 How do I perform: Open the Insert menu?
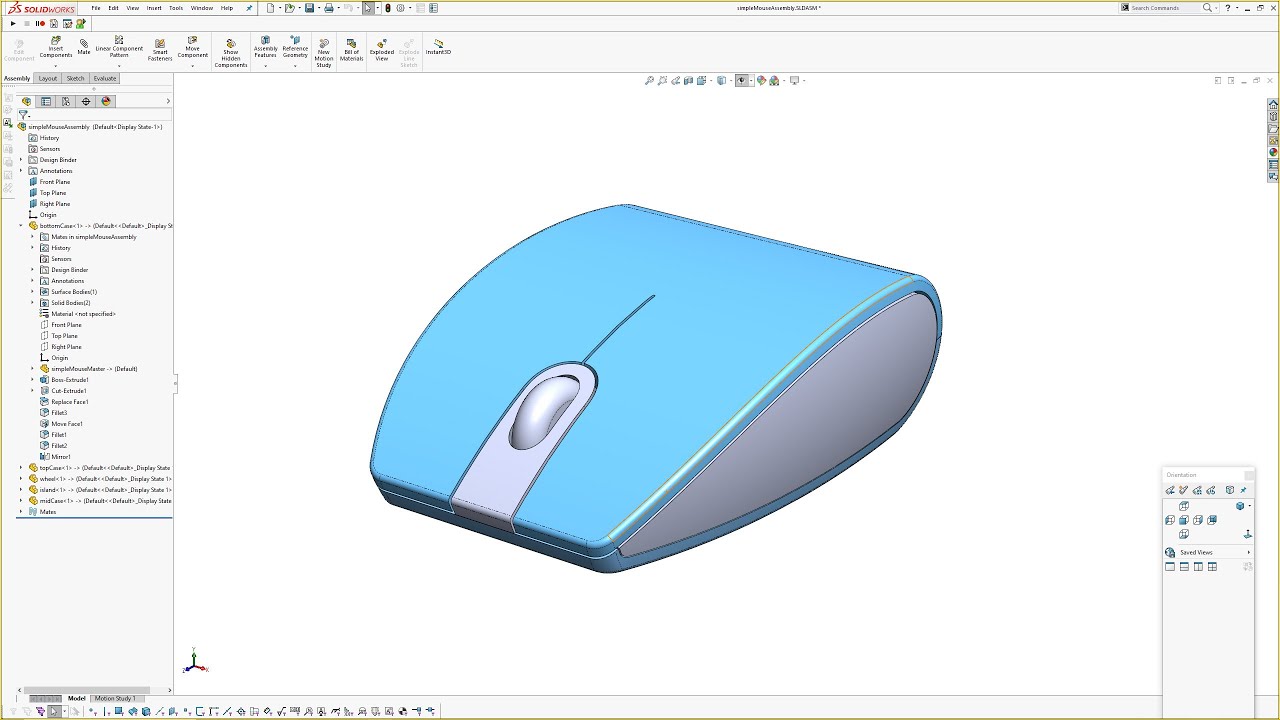click(x=154, y=8)
